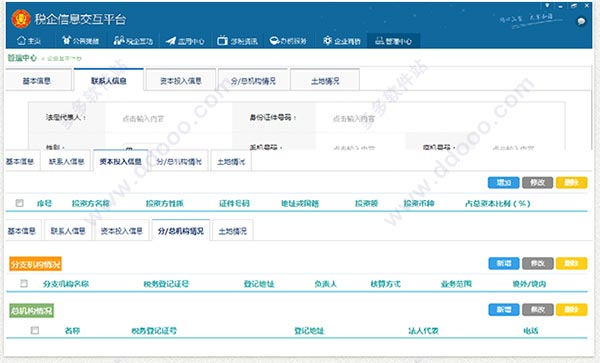The width and height of the screenshot is (600, 363).
Task: Select 联系人信息 tab above 分支机构情况 section
Action: pyautogui.click(x=68, y=231)
